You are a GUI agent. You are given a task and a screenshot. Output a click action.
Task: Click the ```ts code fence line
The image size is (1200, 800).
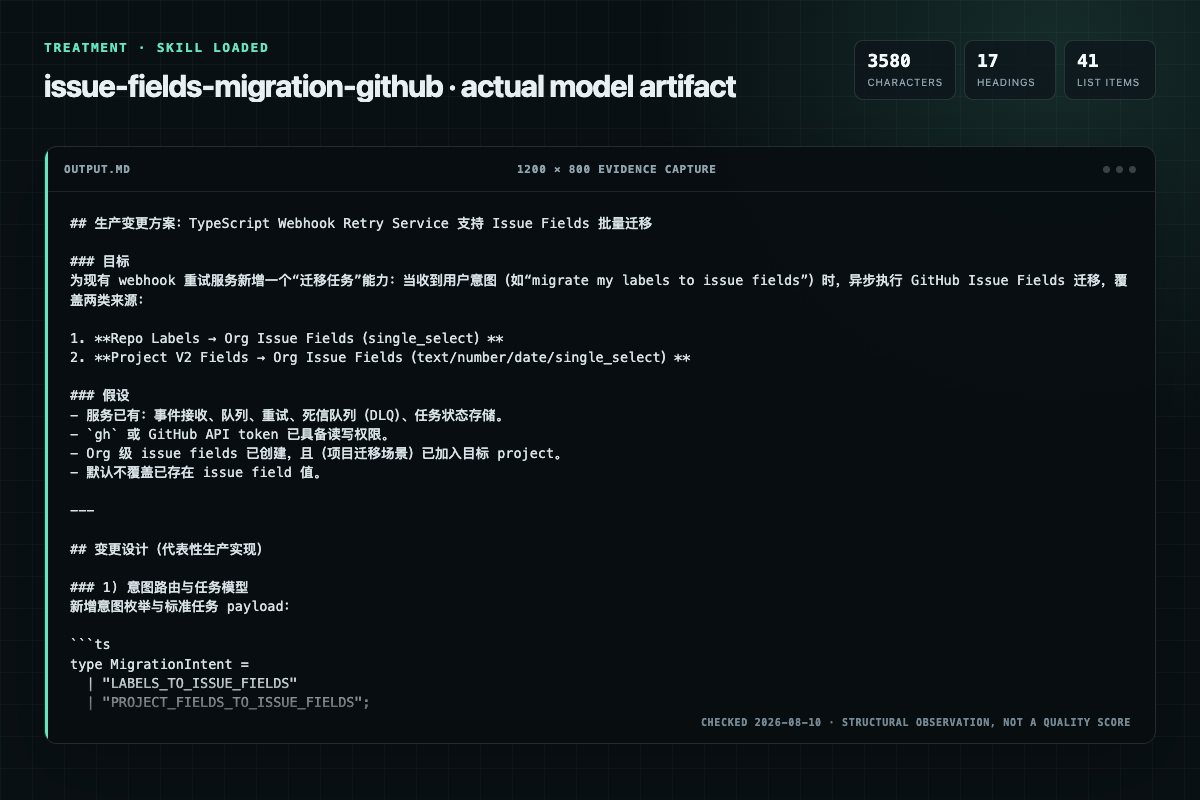(90, 644)
